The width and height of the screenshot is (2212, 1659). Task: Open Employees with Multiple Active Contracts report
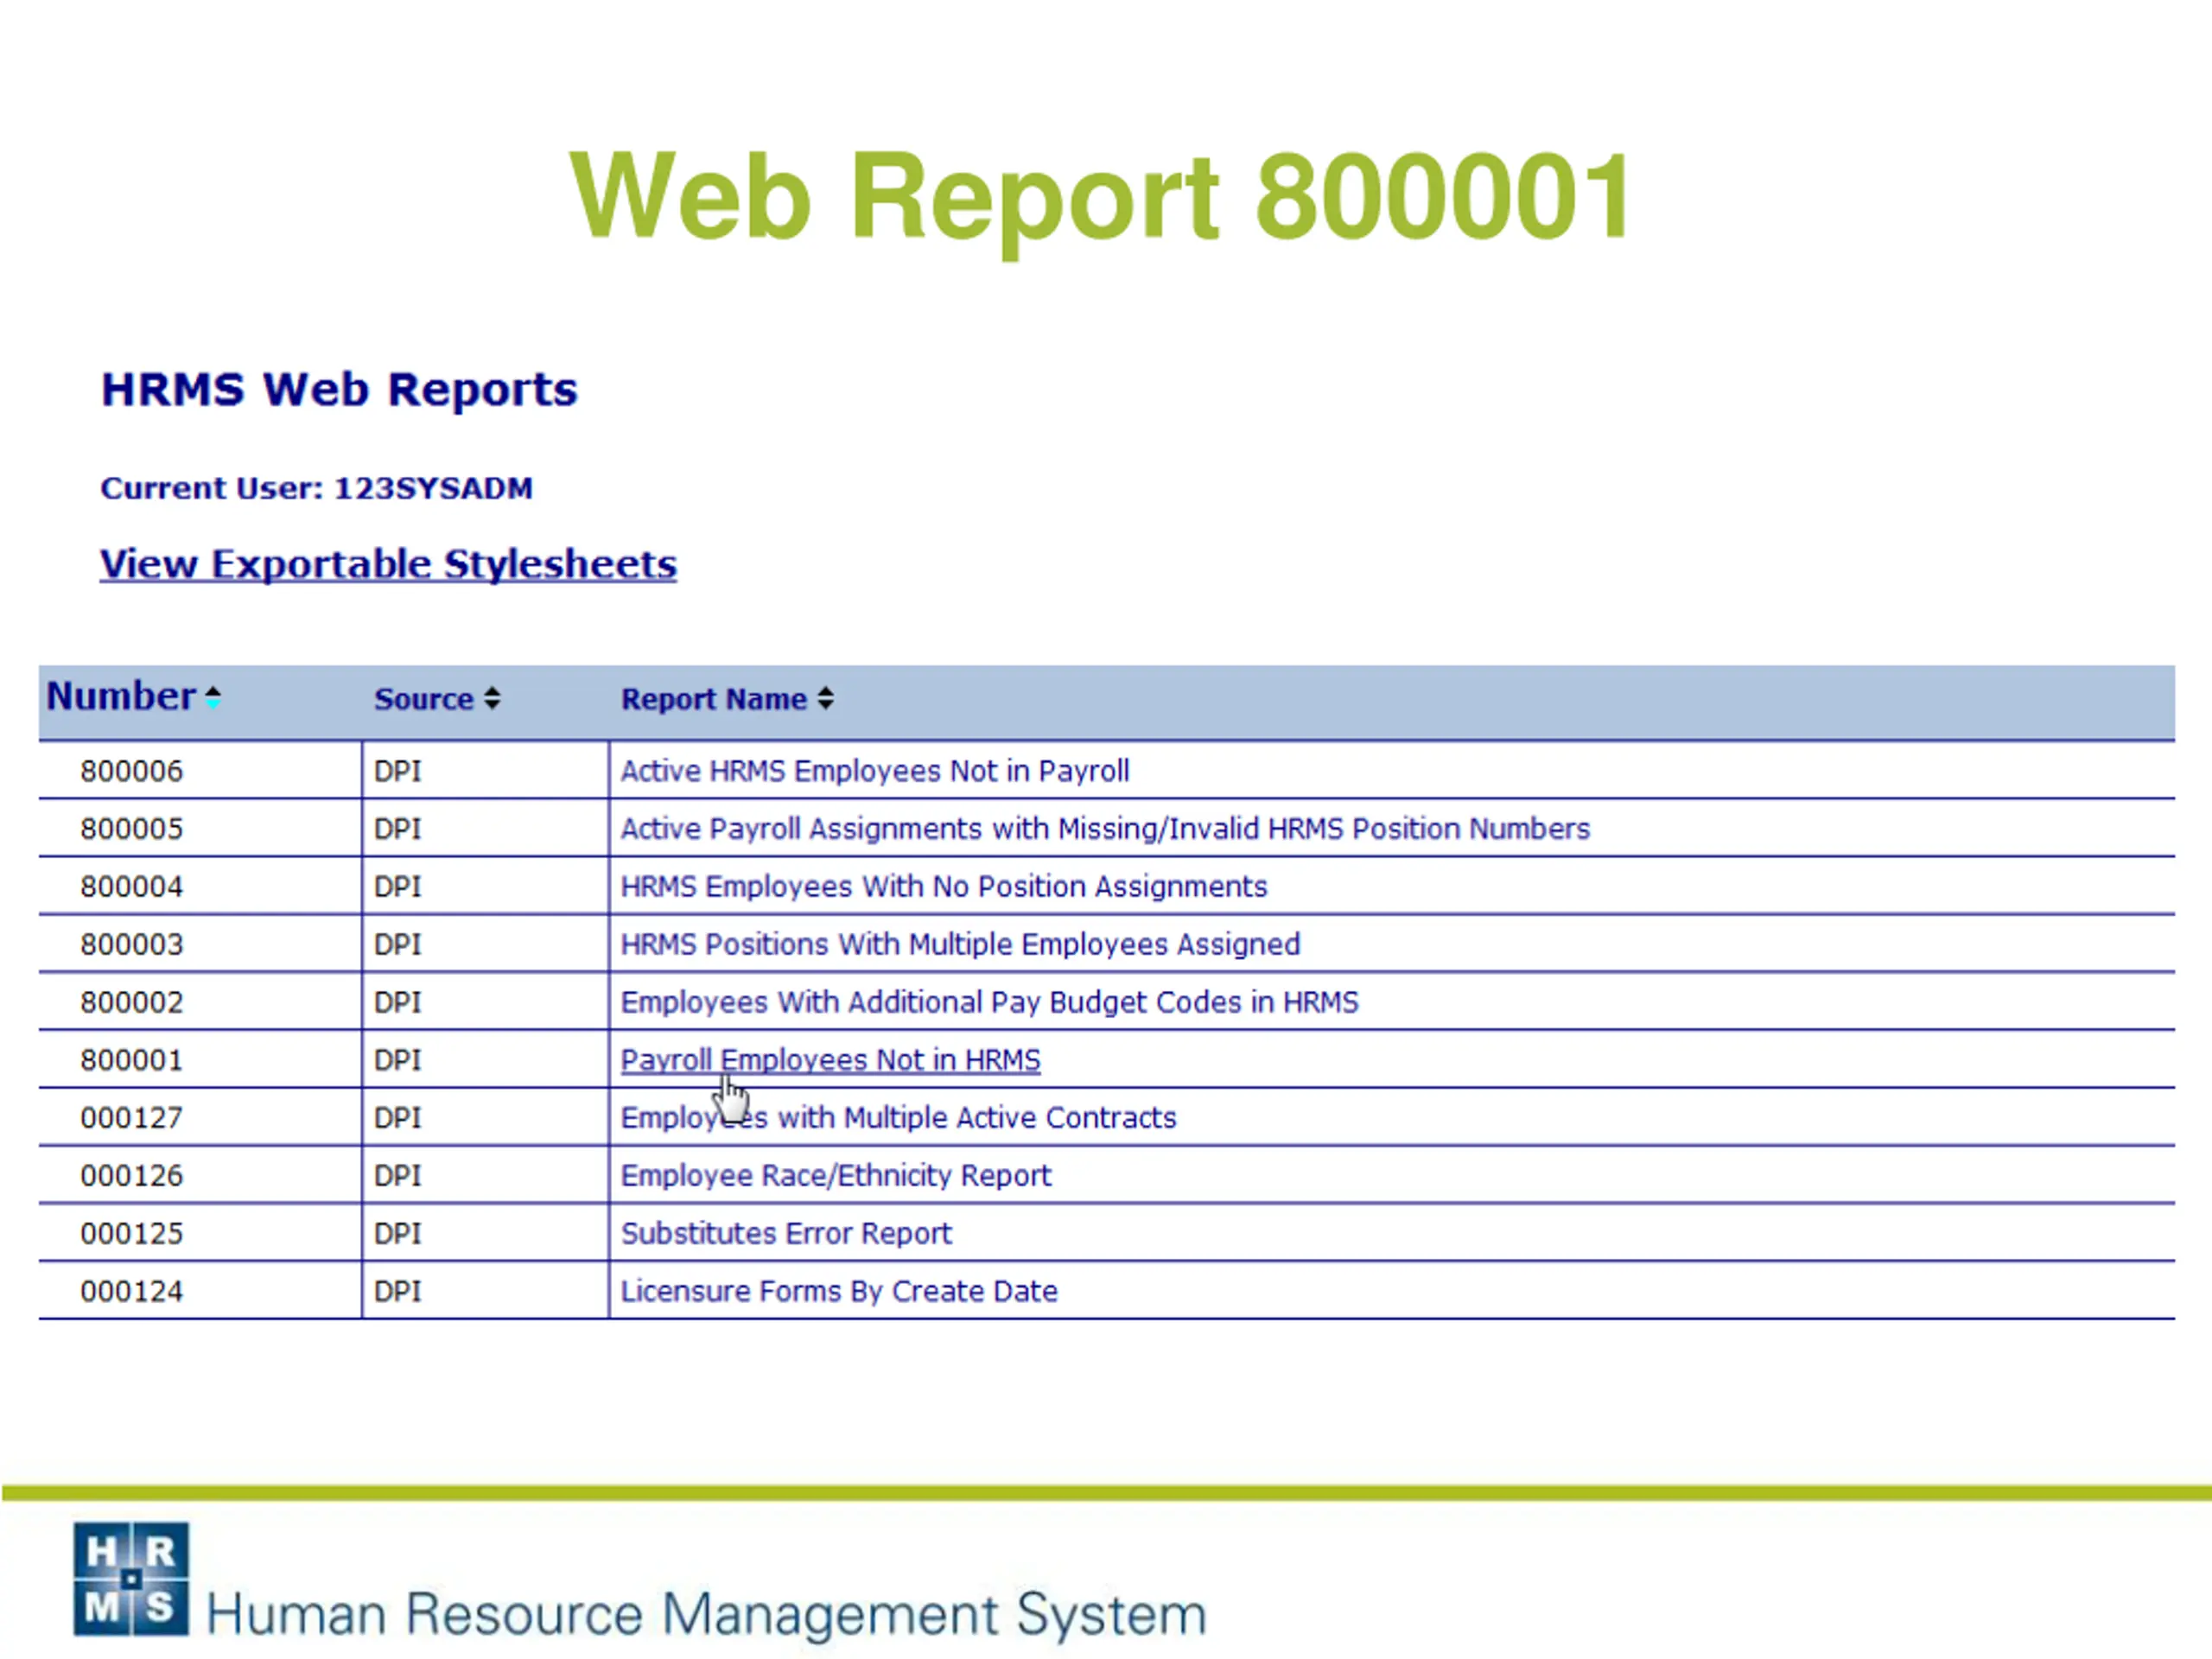(898, 1118)
